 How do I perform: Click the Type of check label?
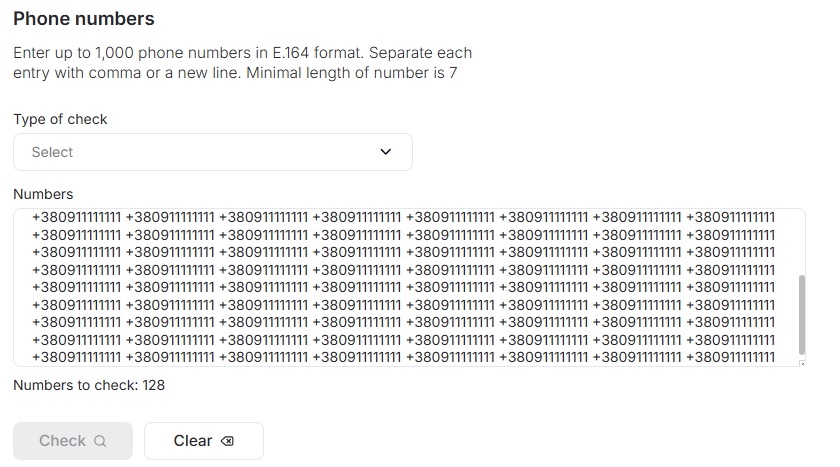point(60,119)
